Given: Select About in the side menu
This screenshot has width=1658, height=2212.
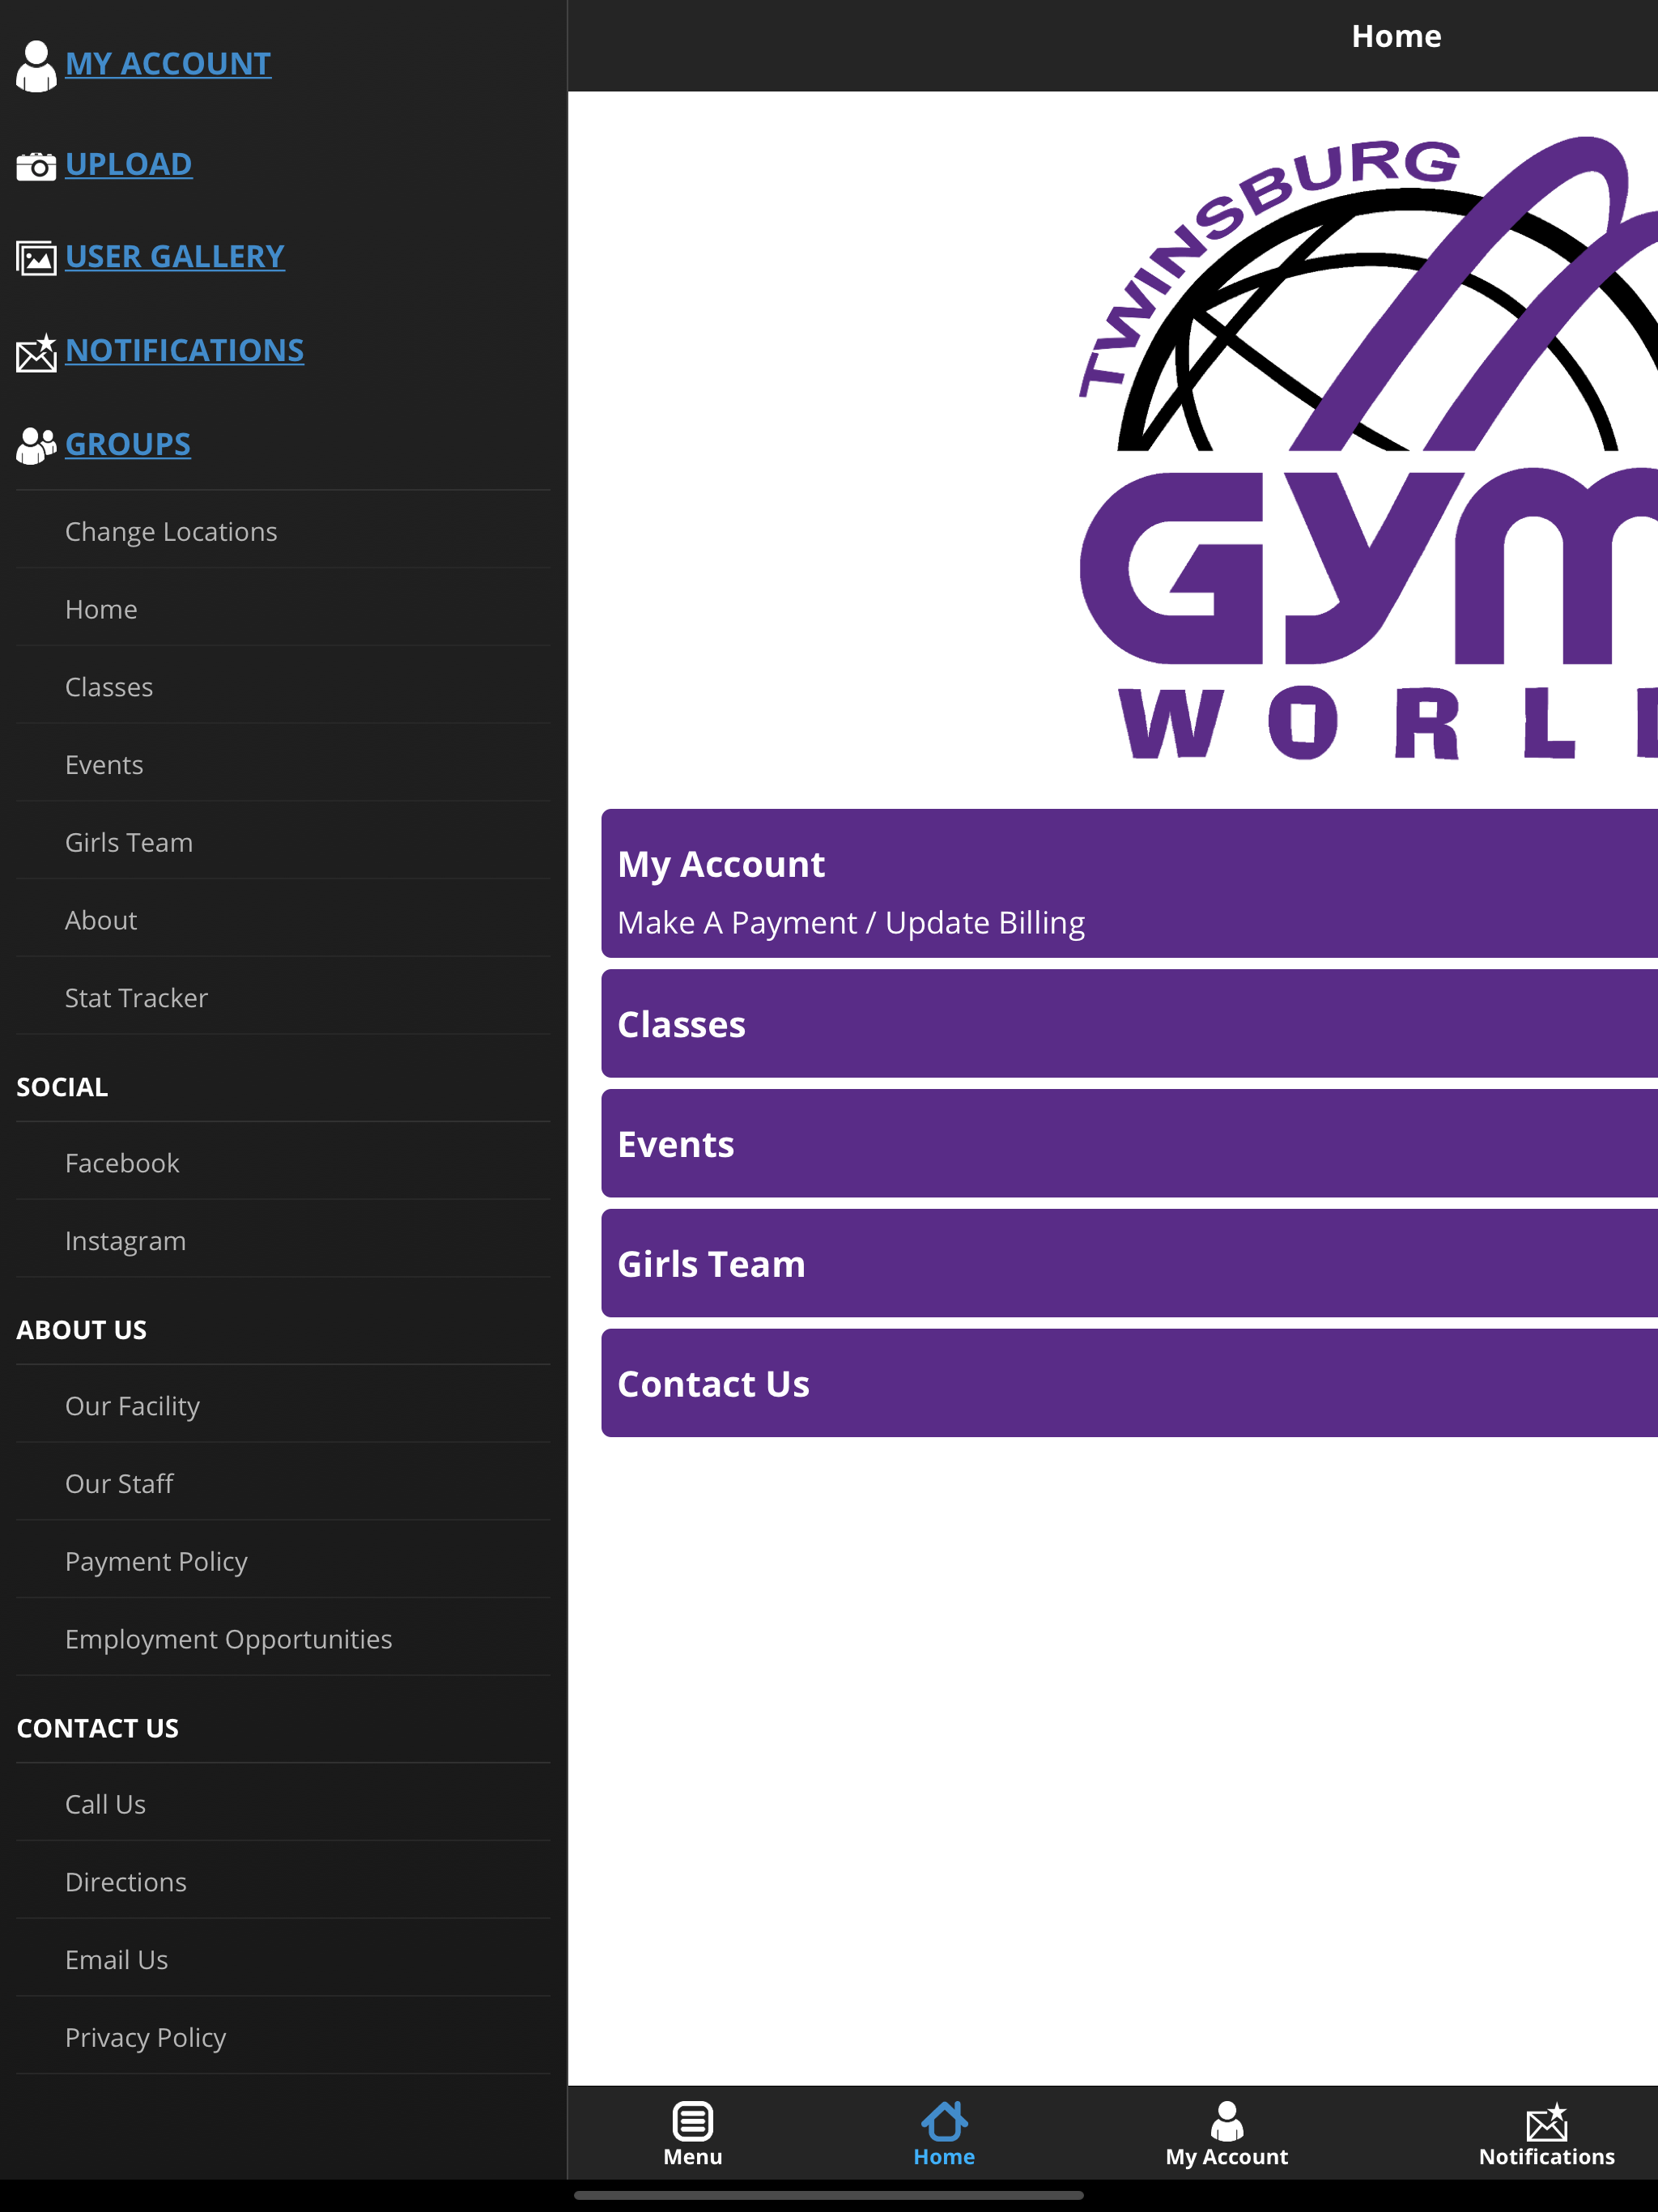Looking at the screenshot, I should 283,920.
